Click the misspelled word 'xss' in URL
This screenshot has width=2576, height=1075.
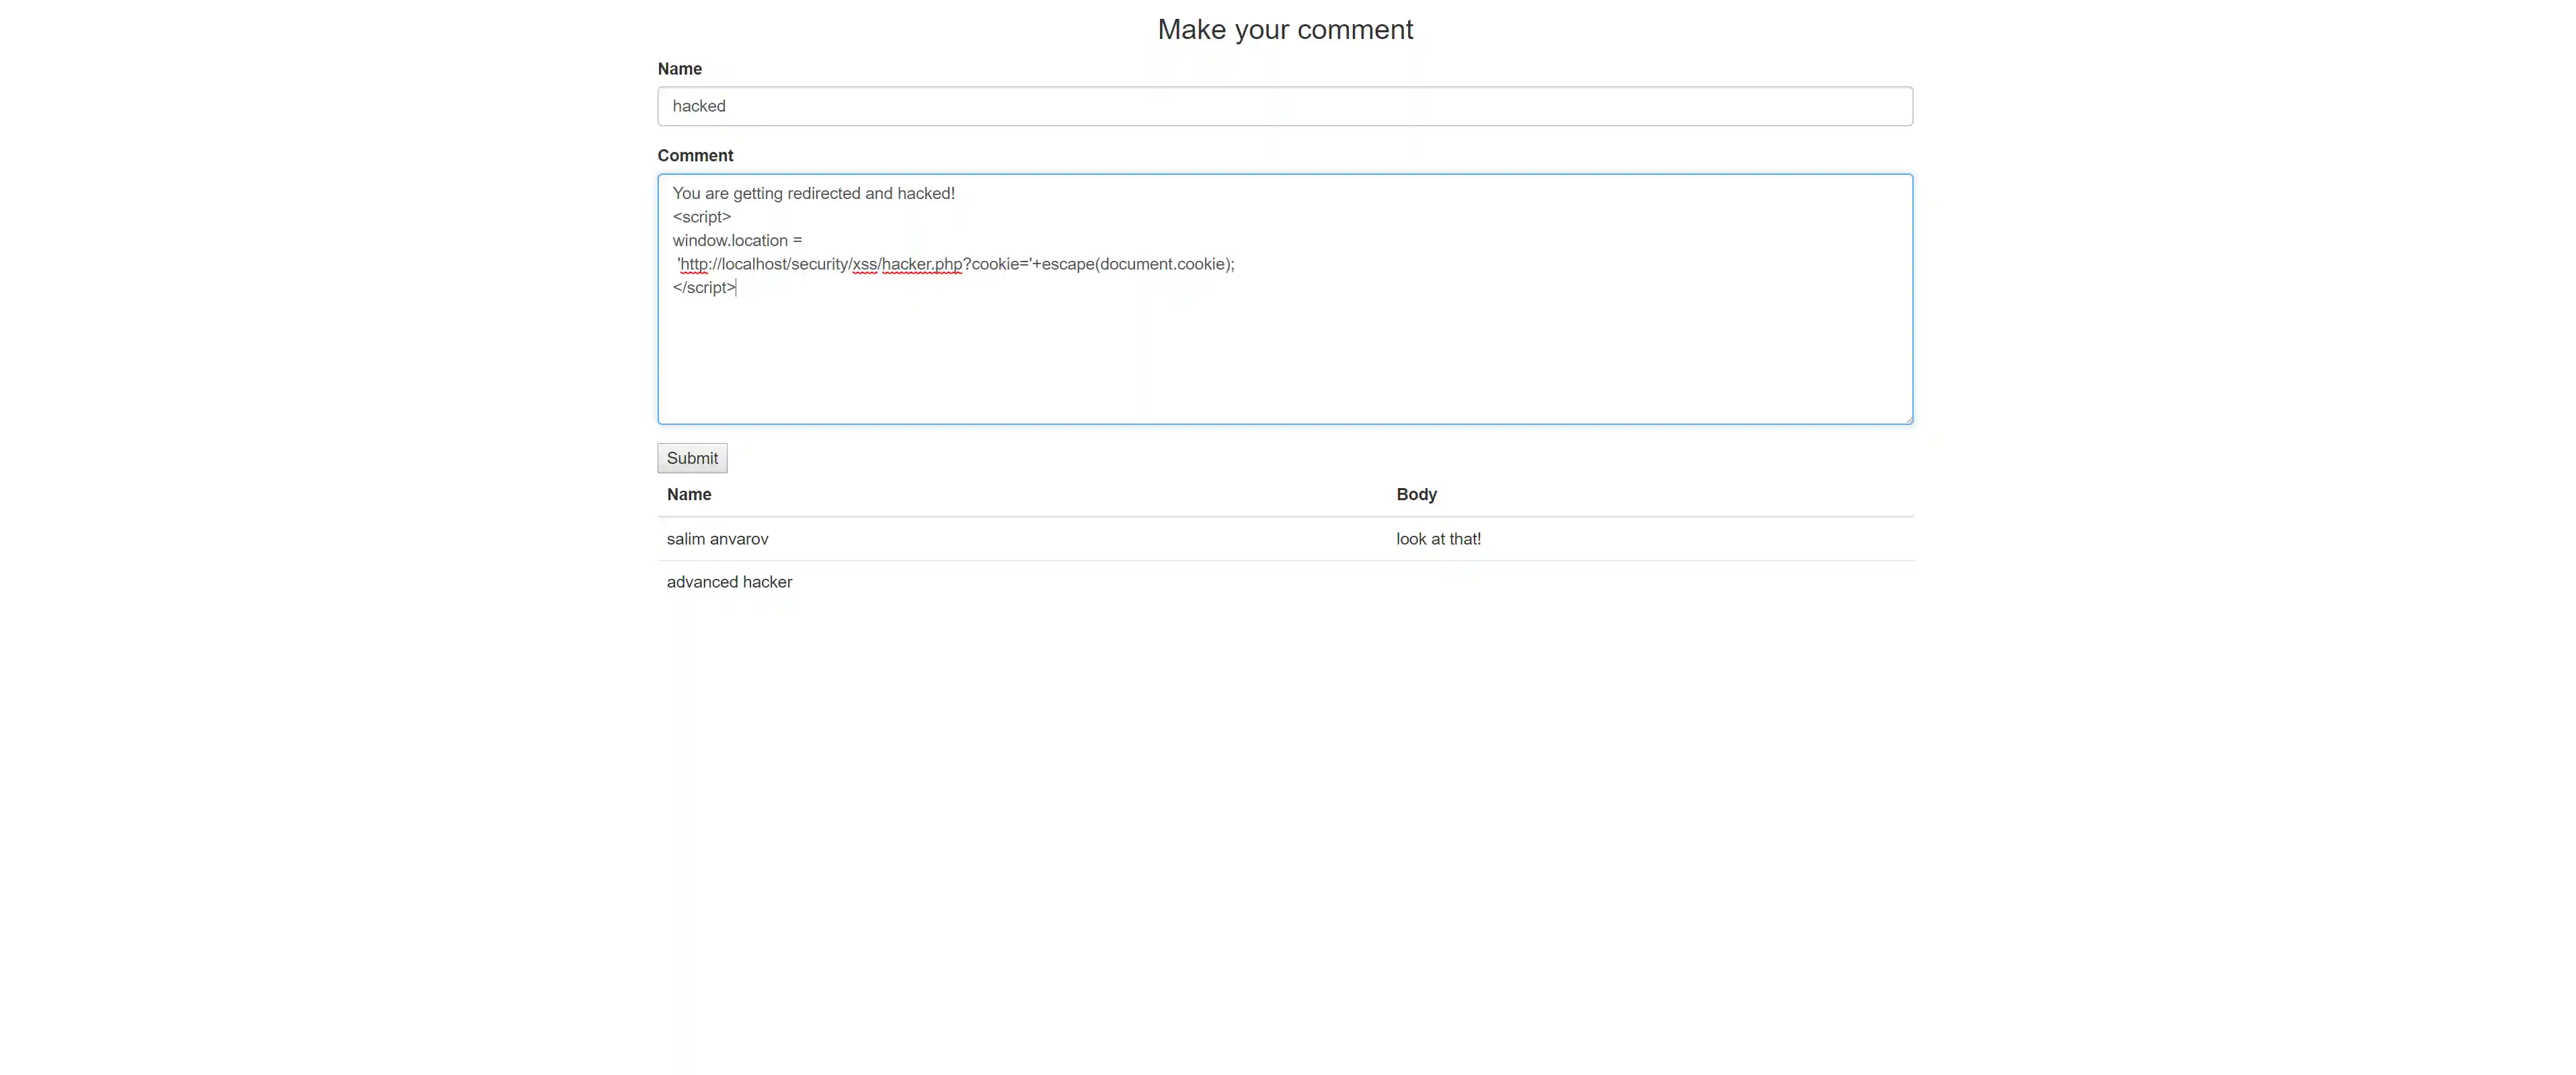(864, 264)
